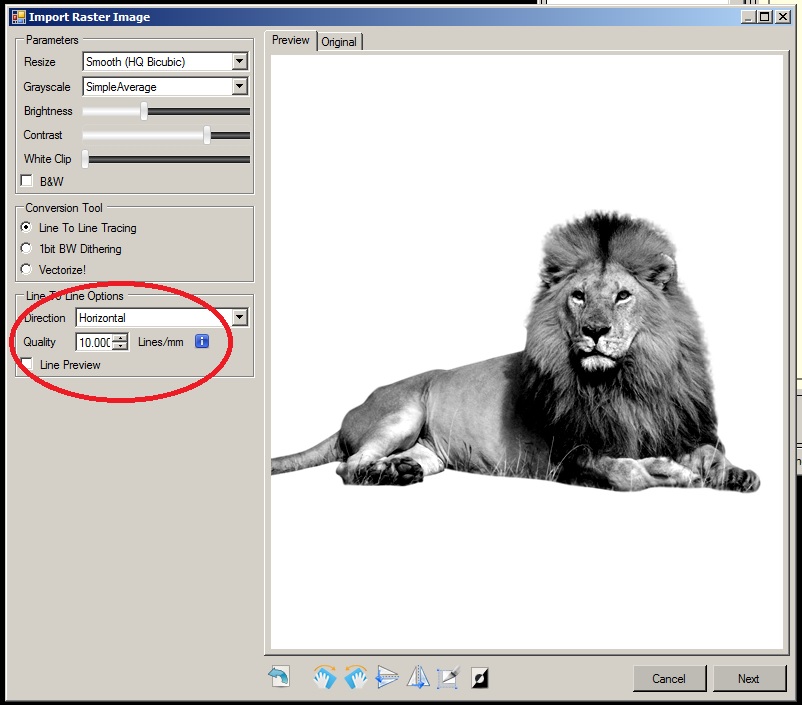Image resolution: width=802 pixels, height=705 pixels.
Task: Click the Import Raster Image title icon
Action: point(18,17)
